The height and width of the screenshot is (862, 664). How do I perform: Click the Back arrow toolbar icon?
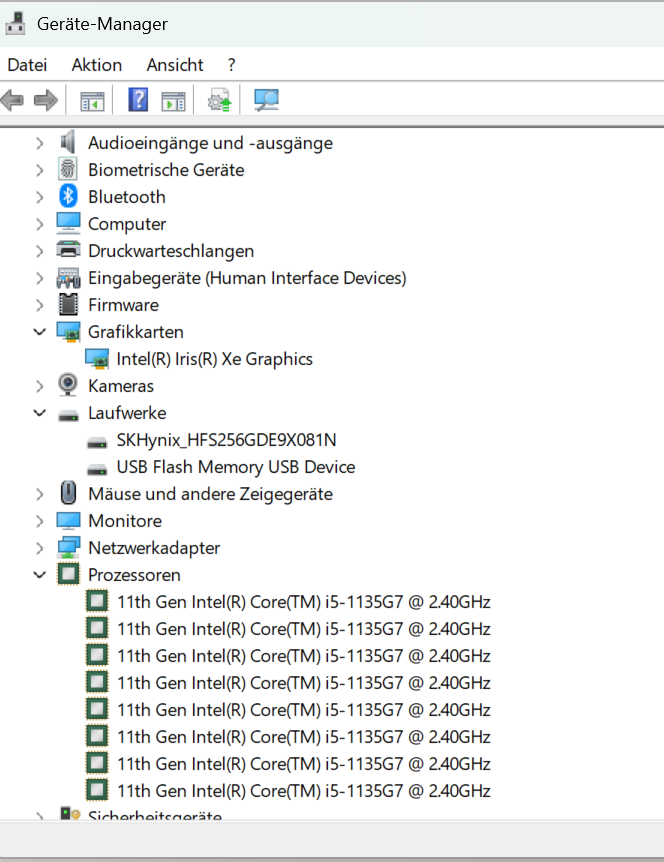click(x=12, y=100)
